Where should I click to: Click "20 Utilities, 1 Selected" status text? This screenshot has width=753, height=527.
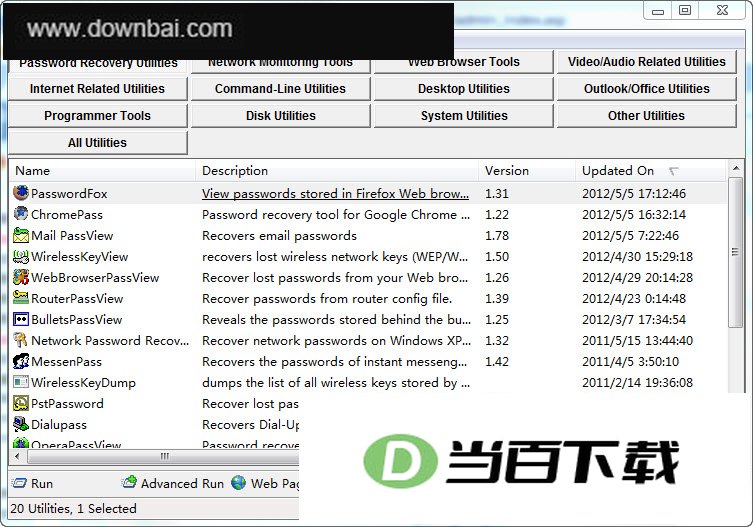click(73, 508)
